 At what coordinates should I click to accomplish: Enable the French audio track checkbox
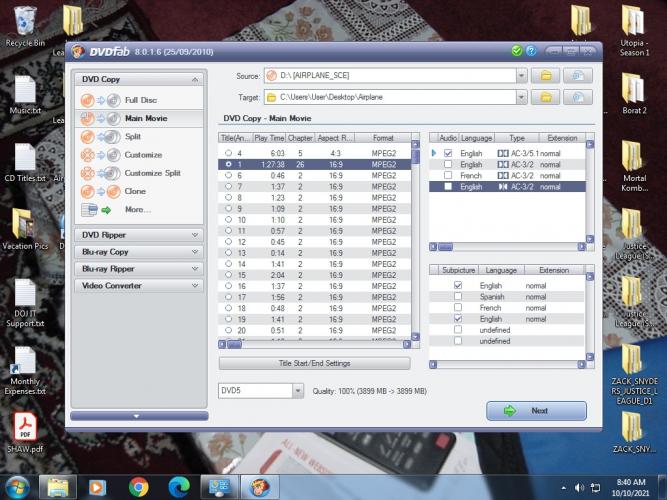point(448,175)
